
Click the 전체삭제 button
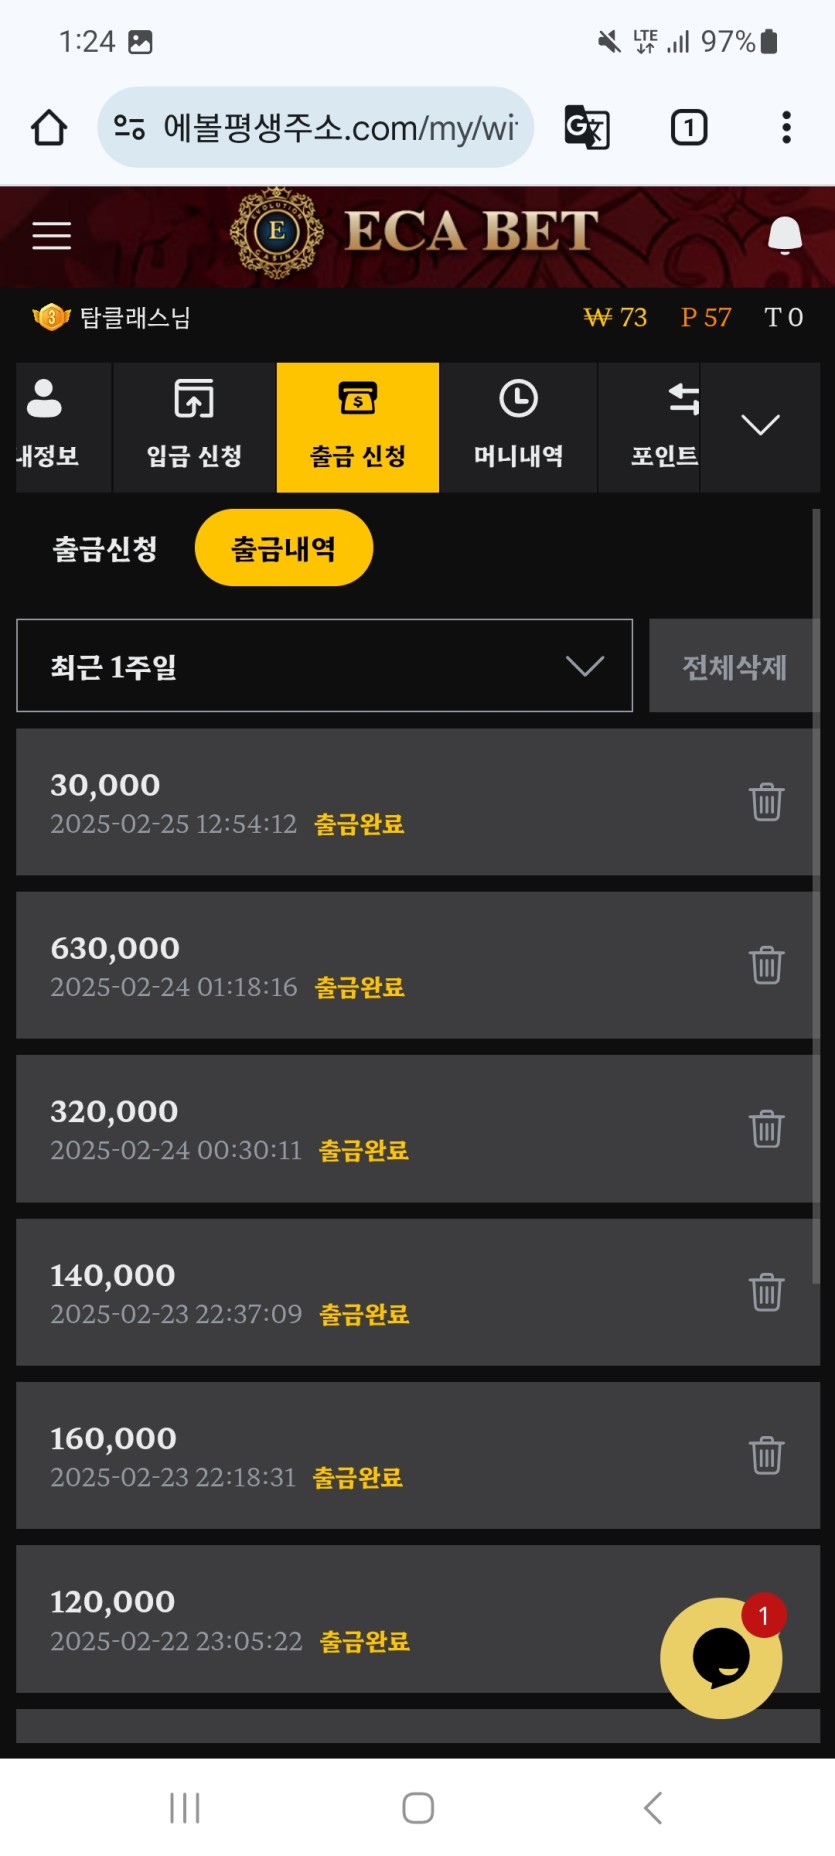tap(734, 666)
